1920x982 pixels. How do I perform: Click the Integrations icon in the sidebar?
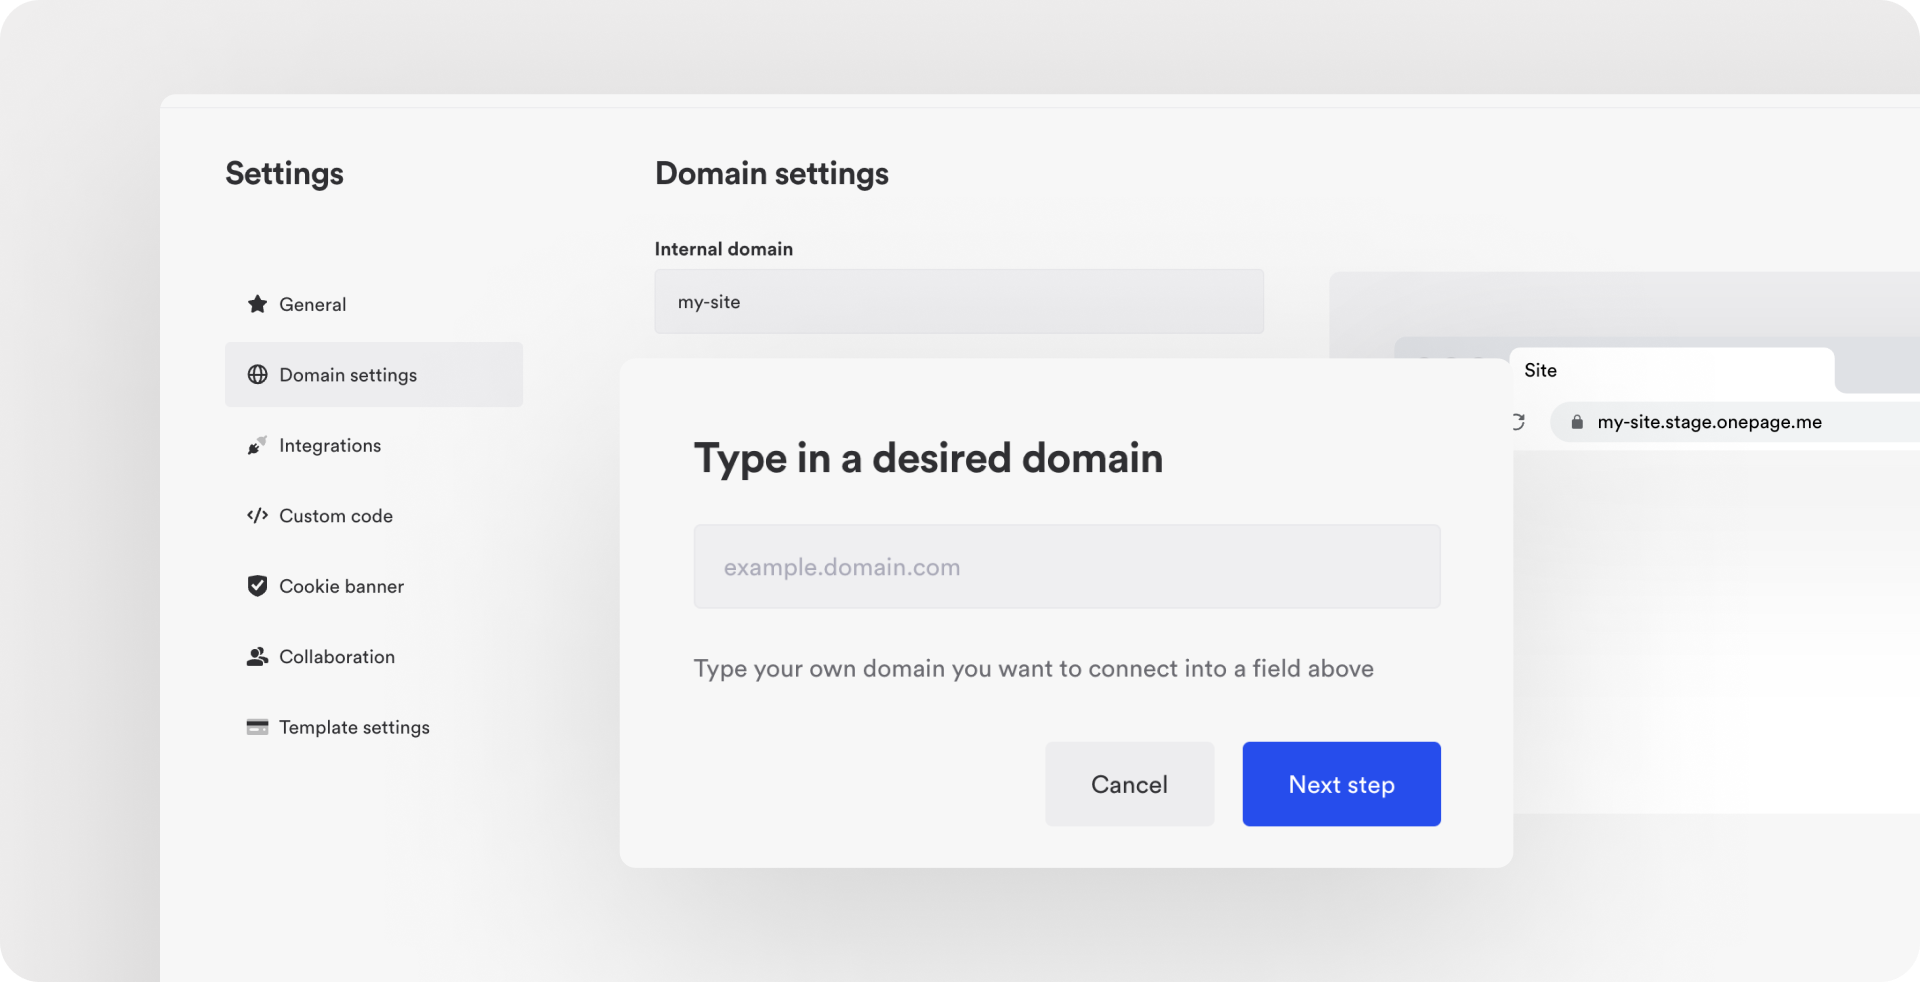point(257,445)
